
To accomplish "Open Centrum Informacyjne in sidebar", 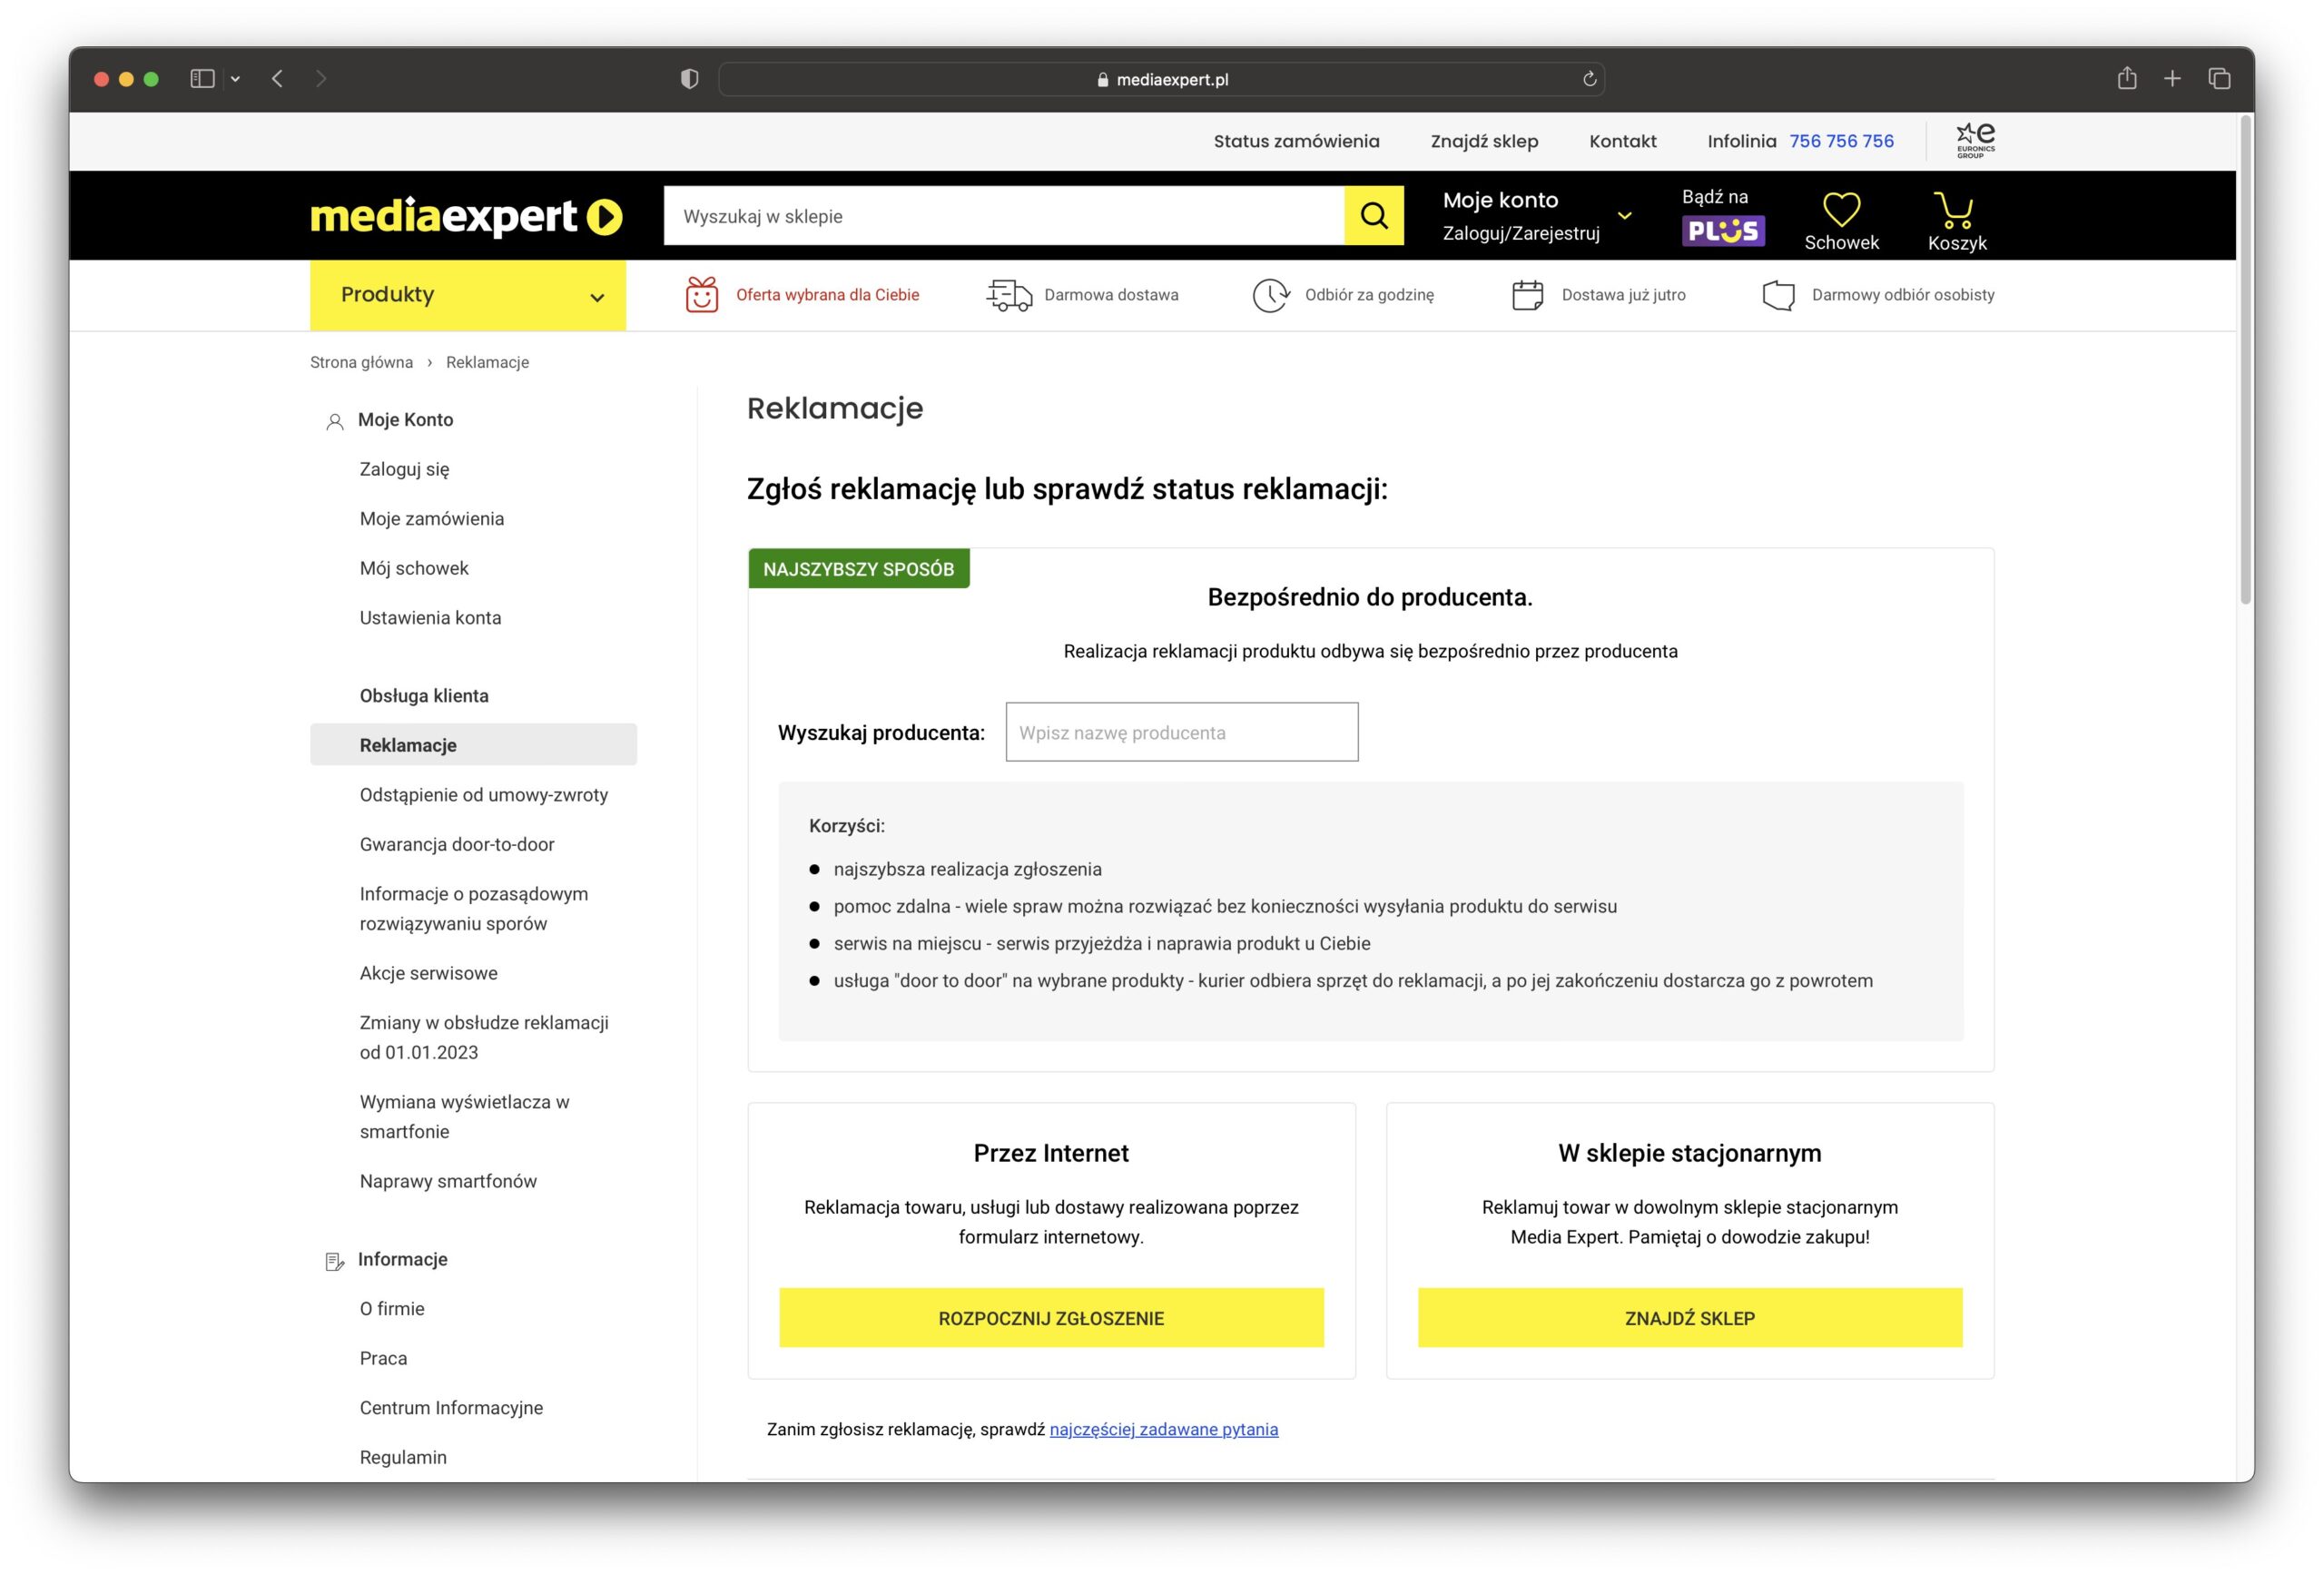I will pos(451,1408).
